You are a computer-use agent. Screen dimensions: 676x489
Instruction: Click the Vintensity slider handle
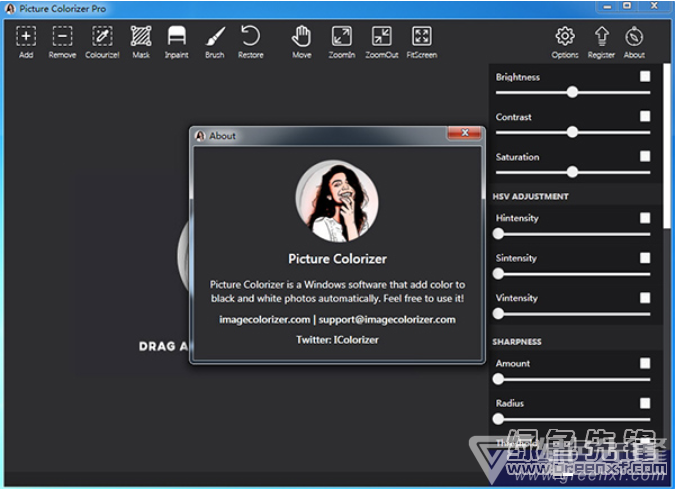pos(498,313)
